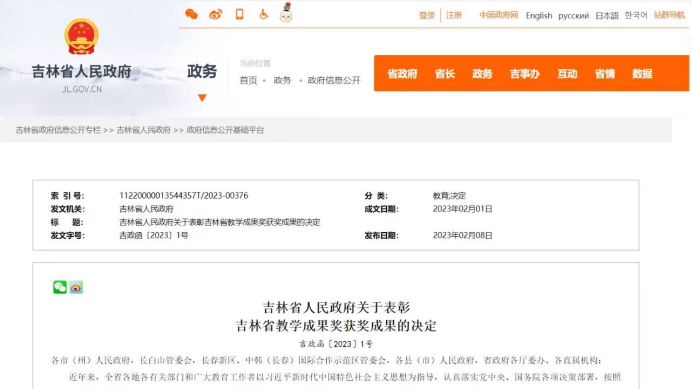Click centered 吉政函〔2023〕1号 under headline

pos(336,344)
